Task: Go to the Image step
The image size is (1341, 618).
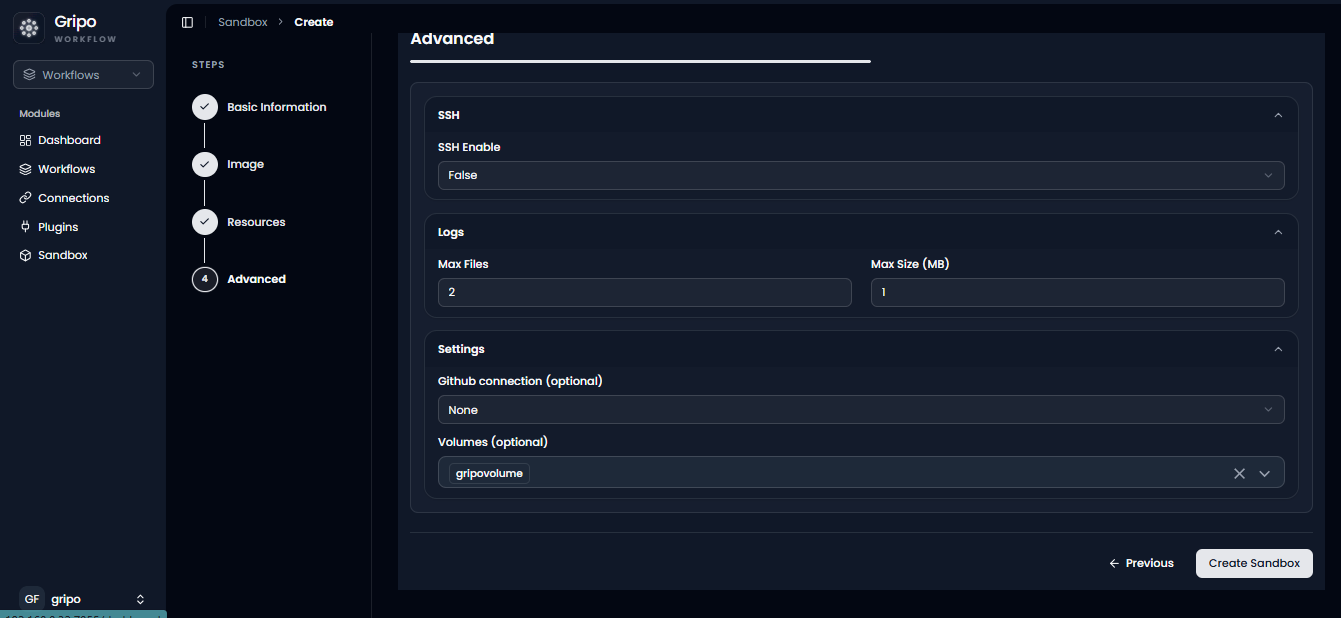Action: coord(245,164)
